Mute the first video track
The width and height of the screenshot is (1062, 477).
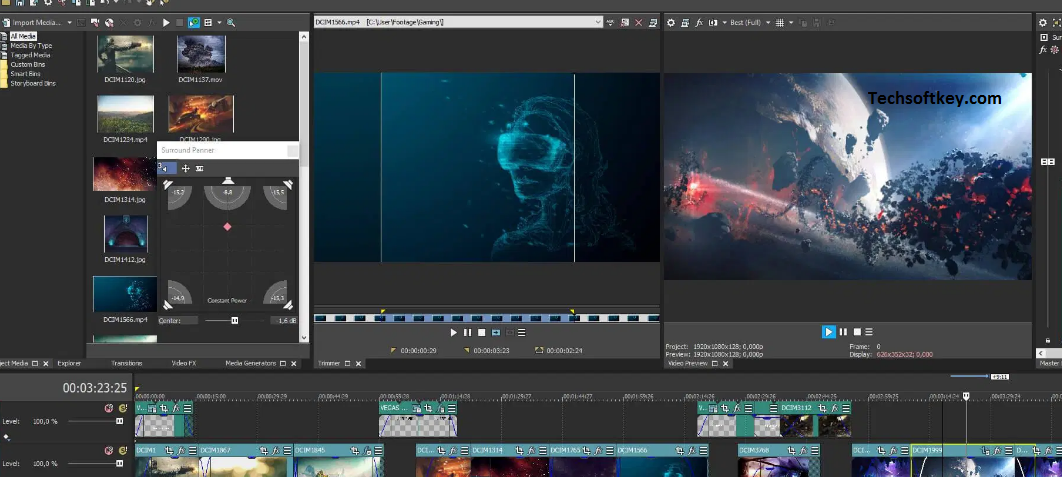click(x=108, y=409)
